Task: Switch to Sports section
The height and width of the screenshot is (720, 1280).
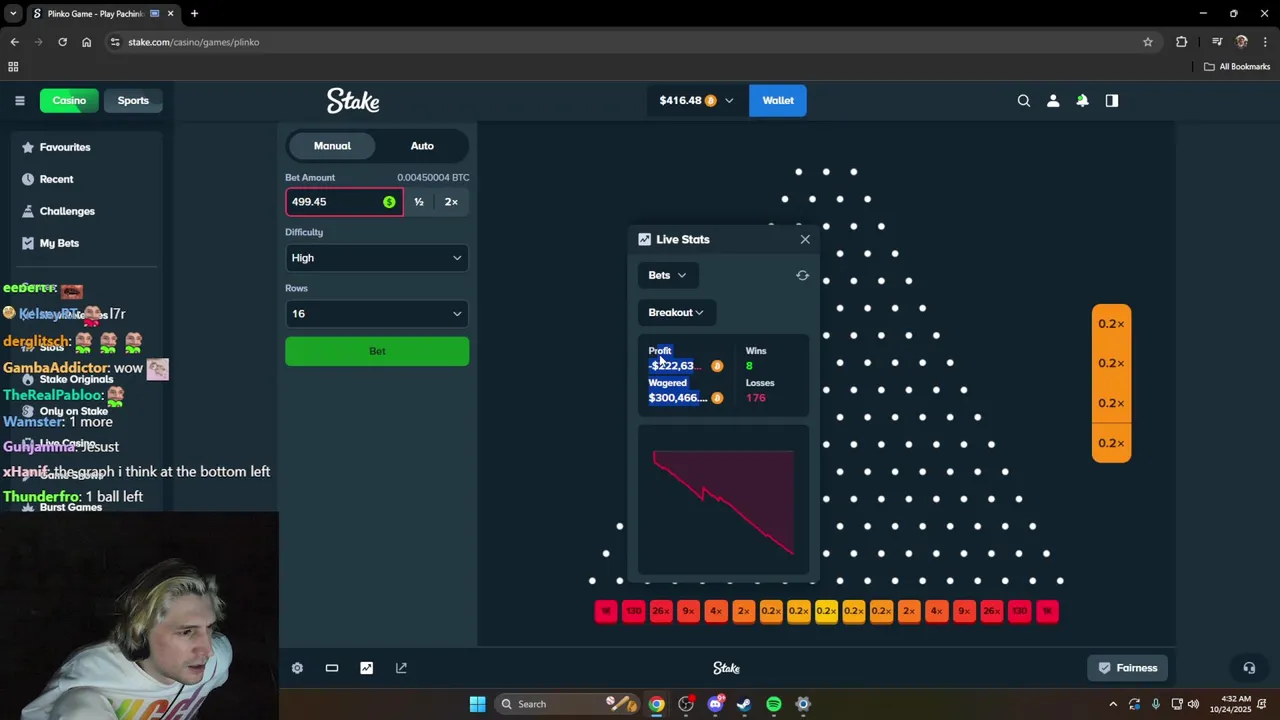Action: 133,100
